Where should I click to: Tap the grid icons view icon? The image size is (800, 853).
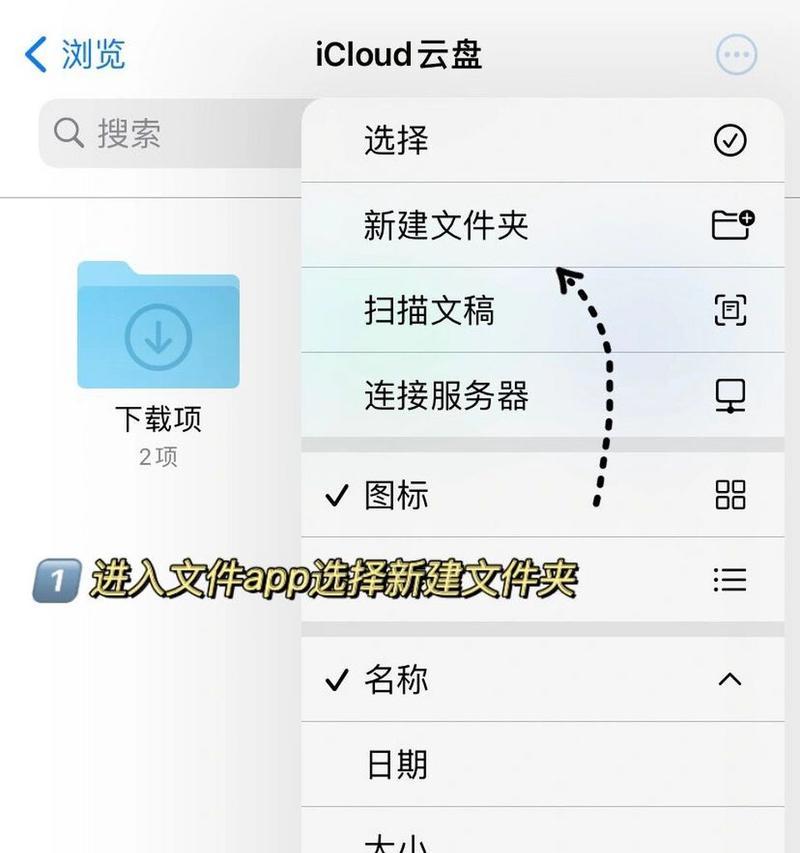(x=730, y=495)
